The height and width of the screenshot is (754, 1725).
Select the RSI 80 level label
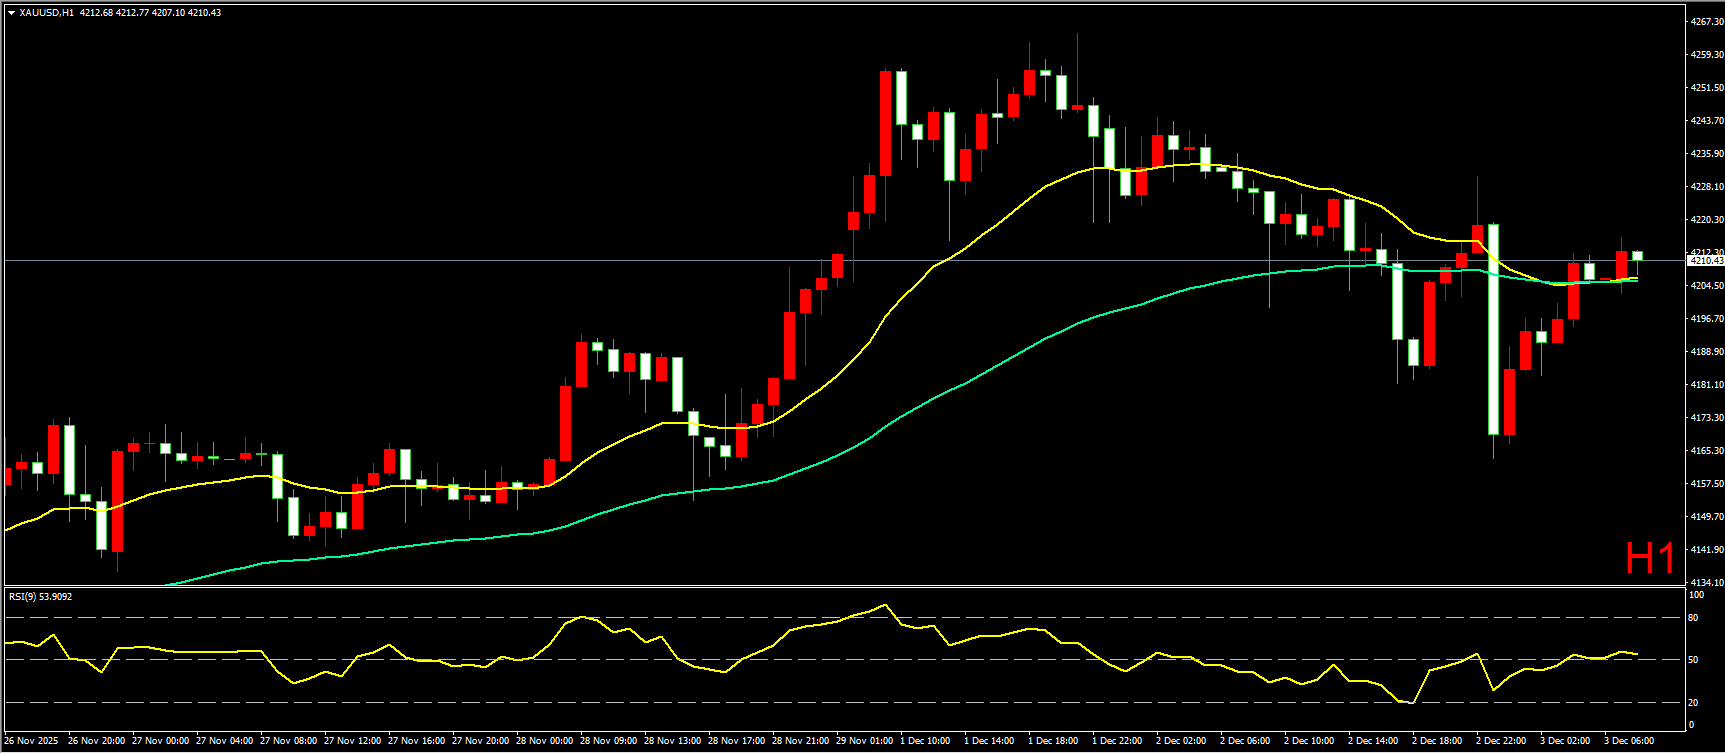1693,618
